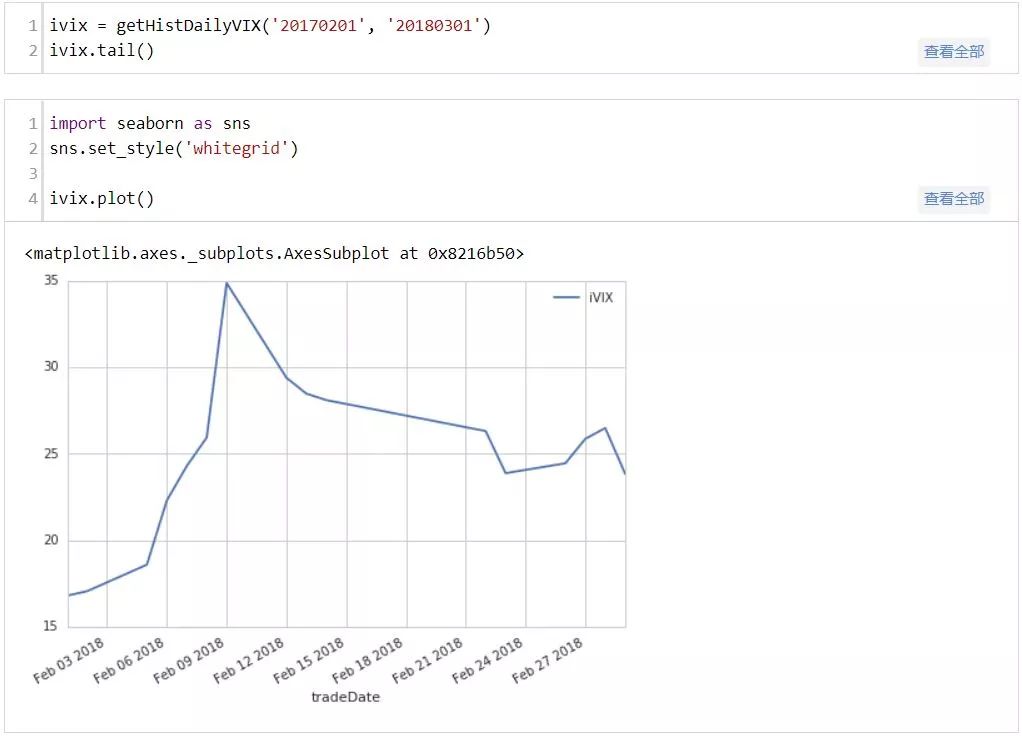Click the 'Feb 27 2018' x-axis tick label
This screenshot has width=1022, height=736.
pyautogui.click(x=548, y=661)
